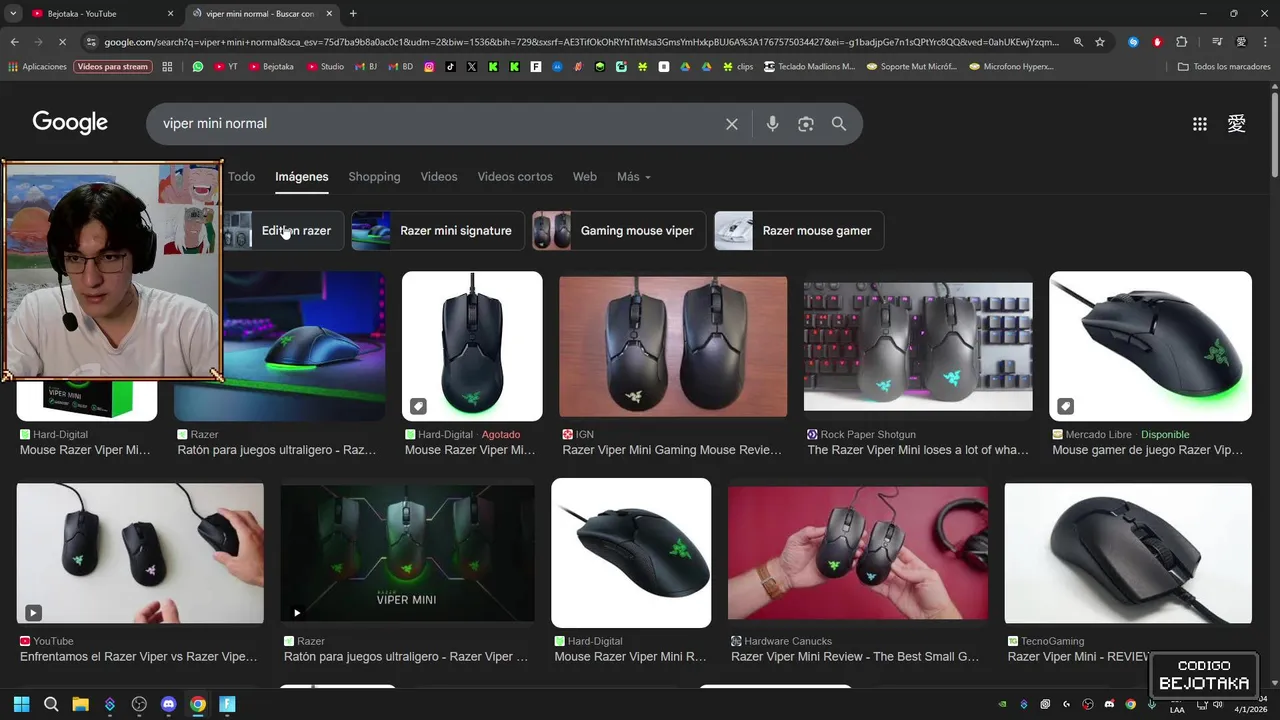Select the Todo search tab
The image size is (1280, 720).
(x=241, y=177)
